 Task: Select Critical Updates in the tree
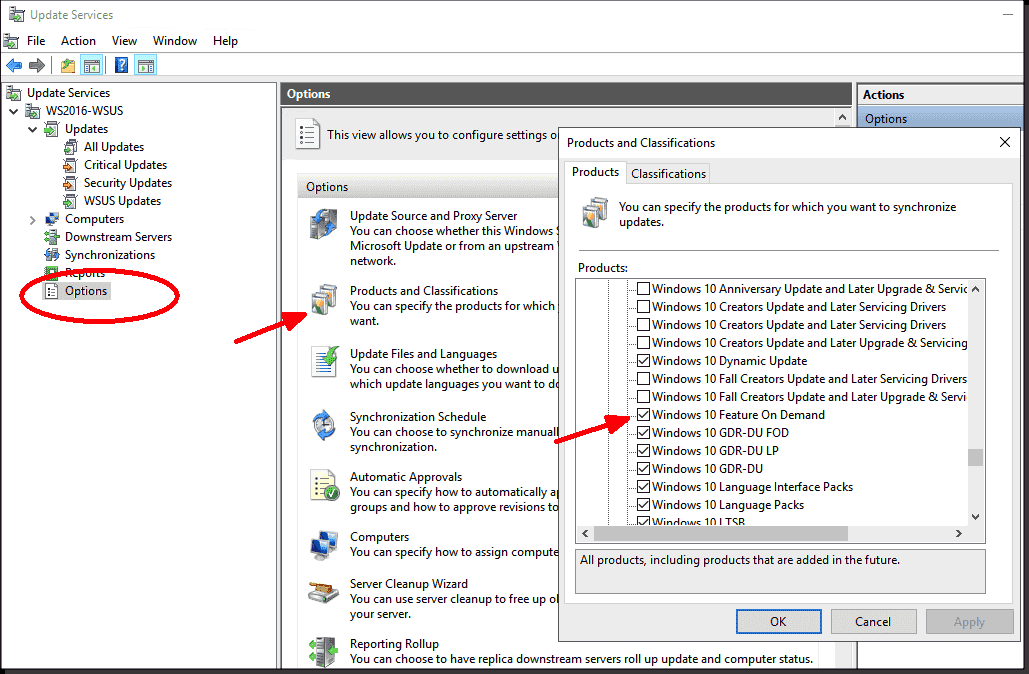click(x=125, y=165)
